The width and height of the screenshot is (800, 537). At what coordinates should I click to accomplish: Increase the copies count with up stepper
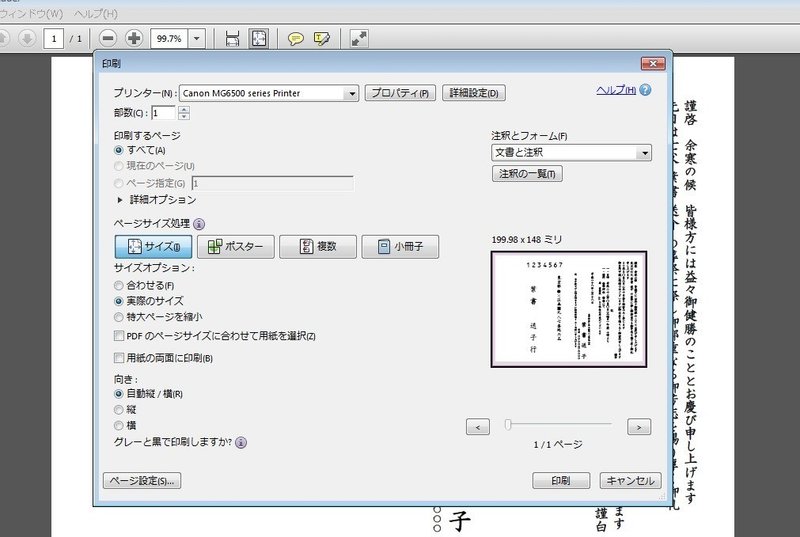[184, 109]
